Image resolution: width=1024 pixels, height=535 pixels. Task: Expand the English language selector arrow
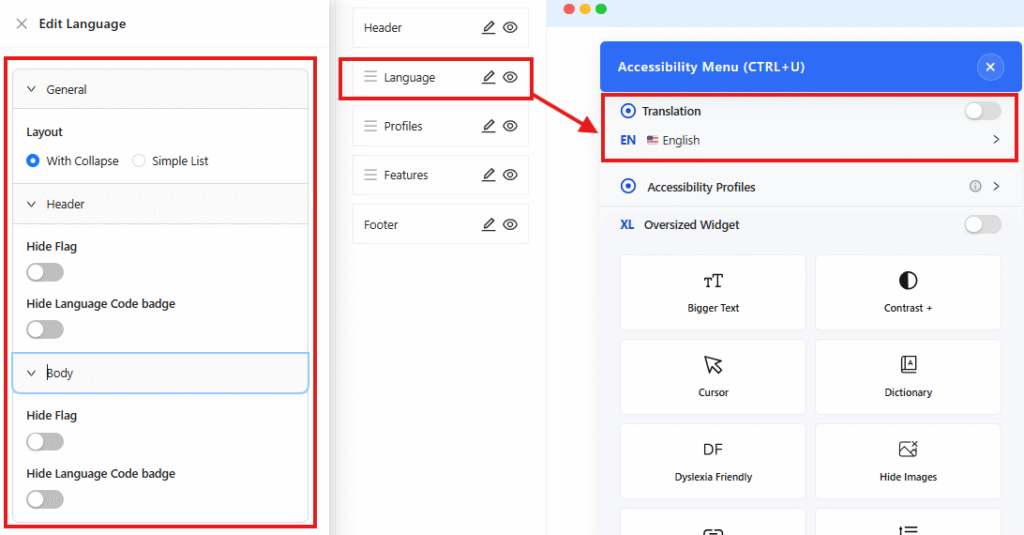[995, 140]
